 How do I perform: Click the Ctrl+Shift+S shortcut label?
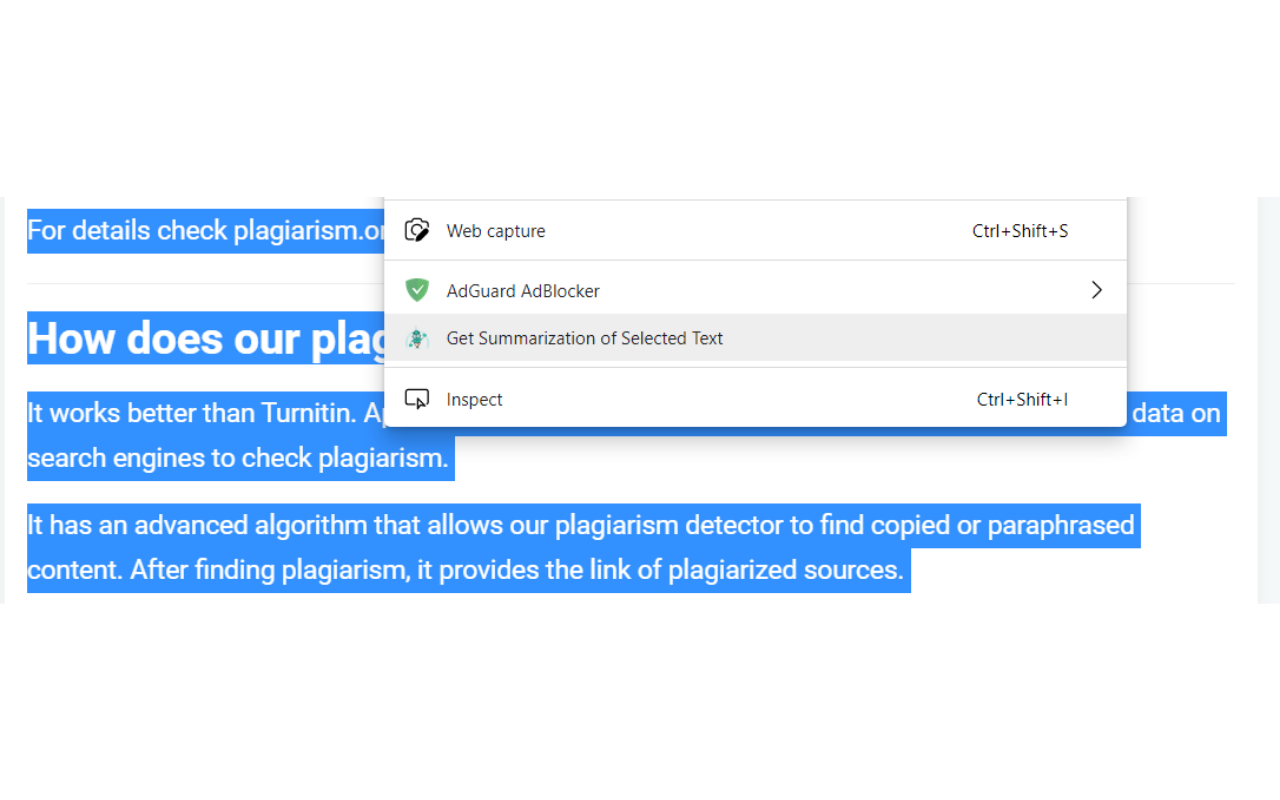point(1020,231)
